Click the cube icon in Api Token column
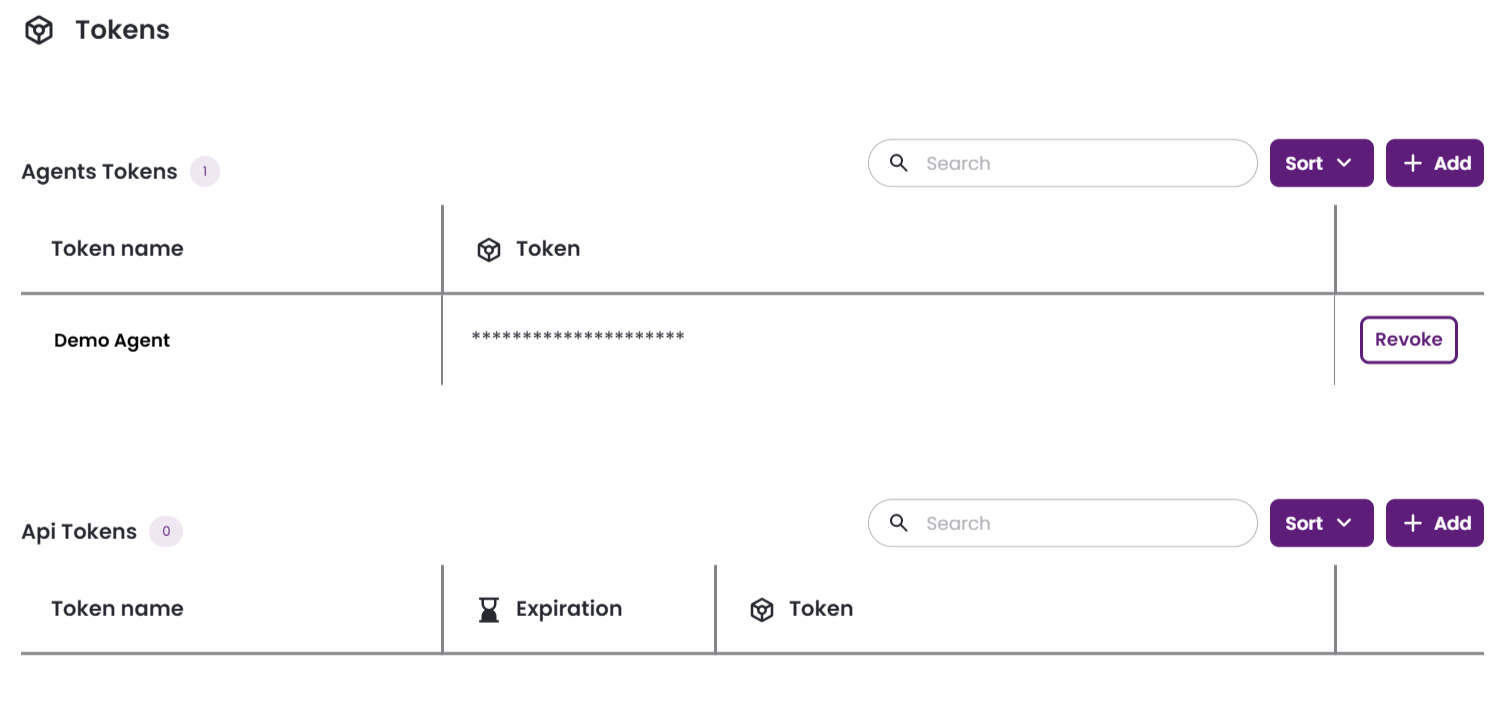Image resolution: width=1508 pixels, height=722 pixels. point(762,609)
